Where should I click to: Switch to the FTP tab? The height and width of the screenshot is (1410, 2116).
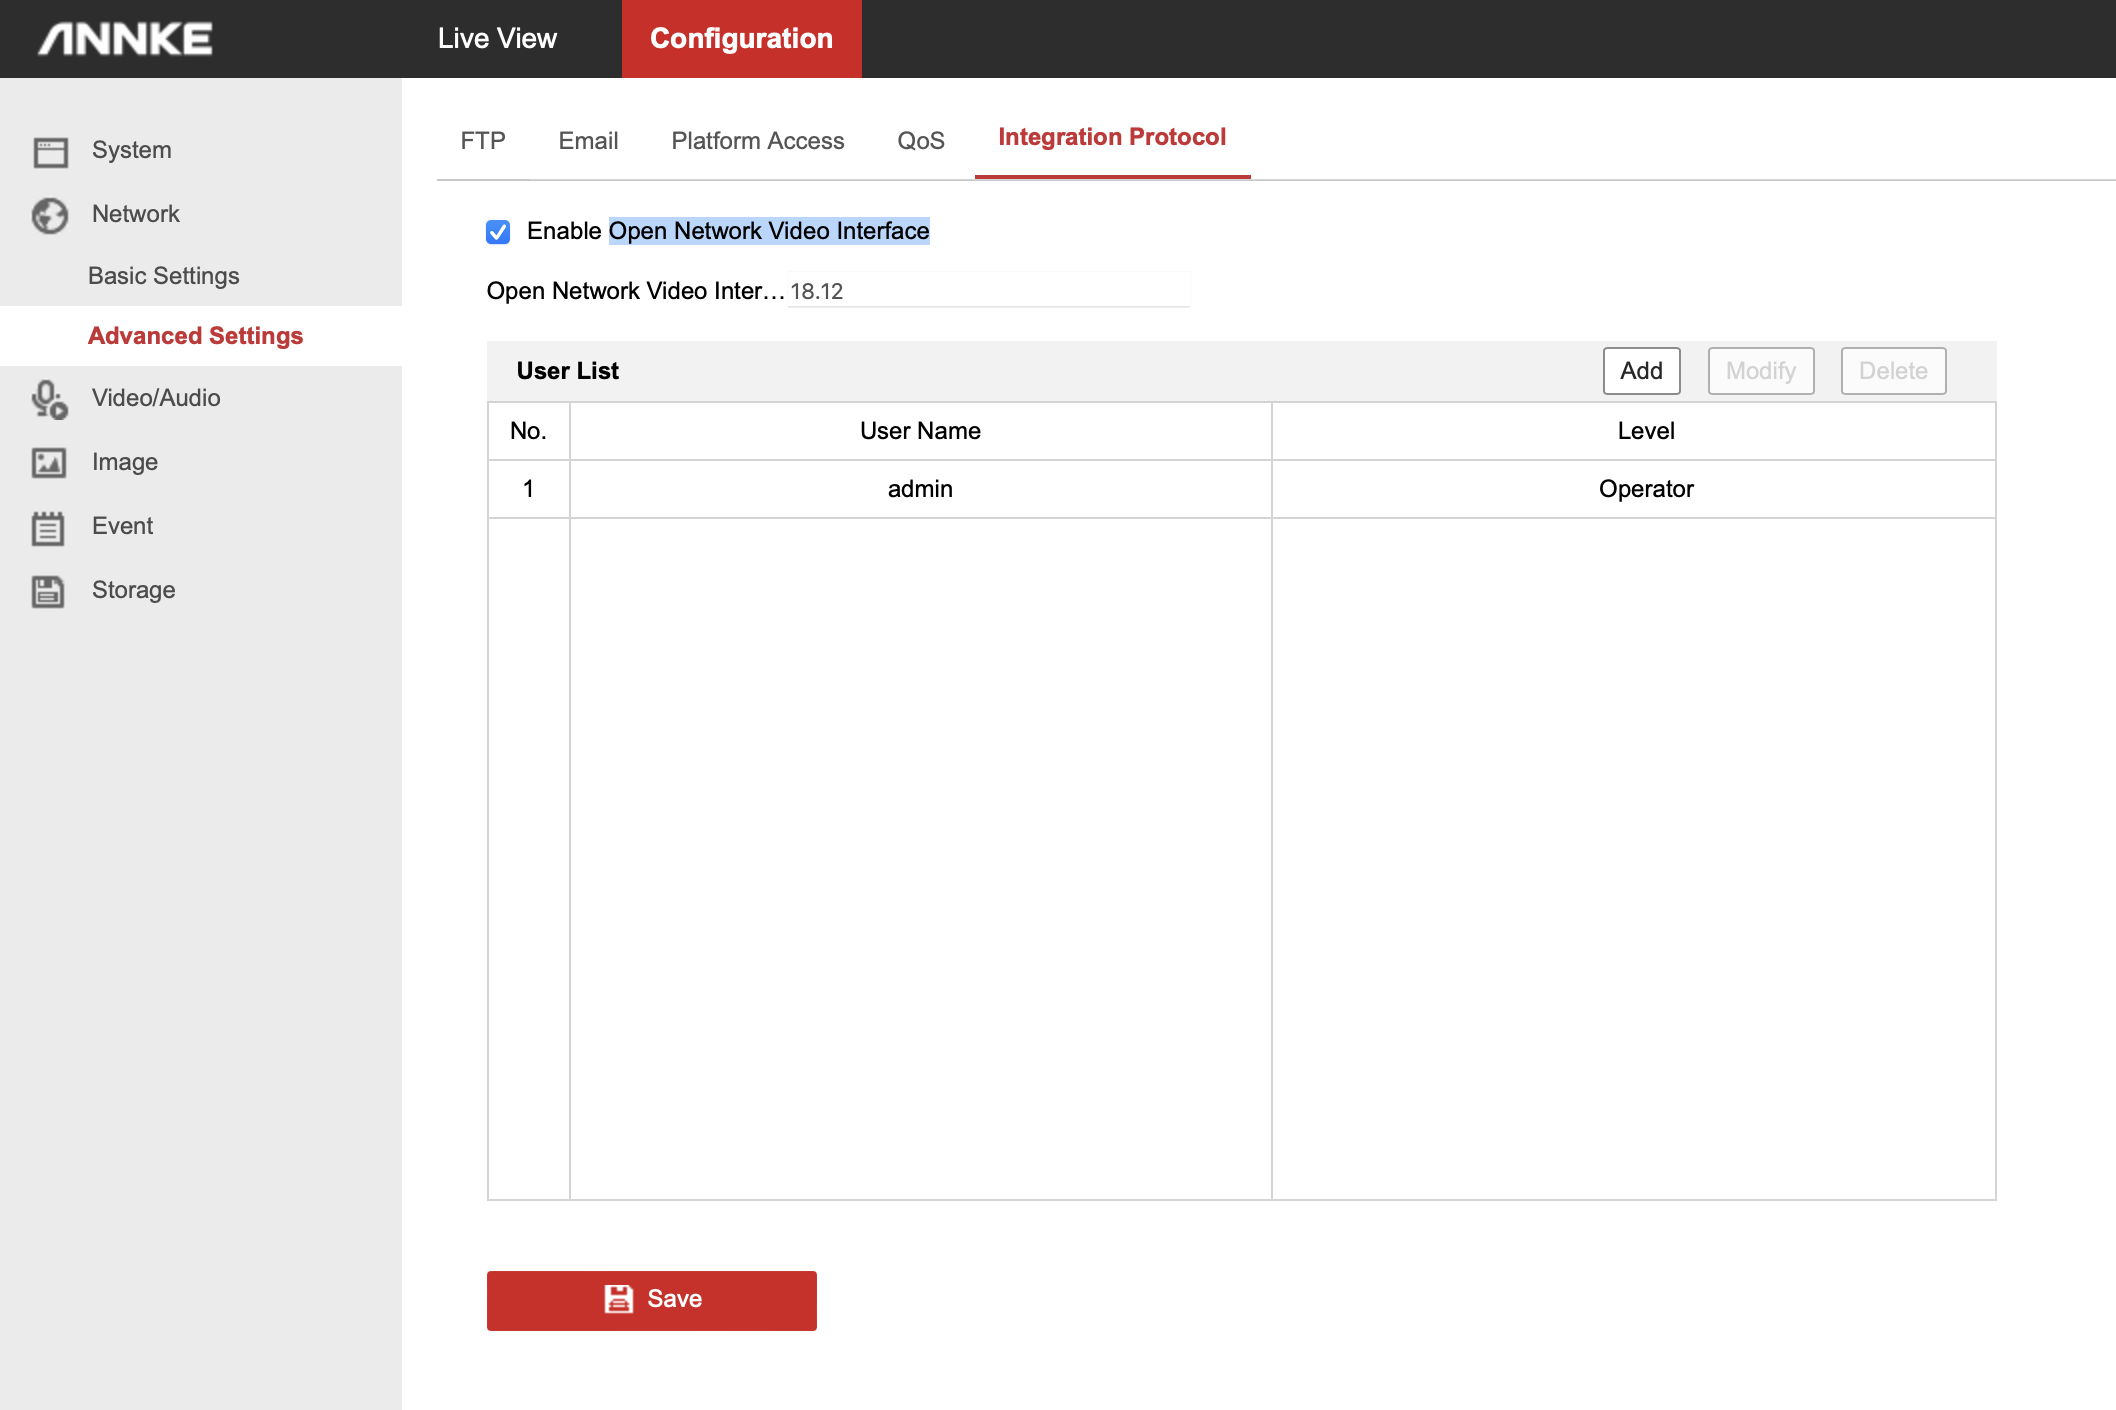483,141
